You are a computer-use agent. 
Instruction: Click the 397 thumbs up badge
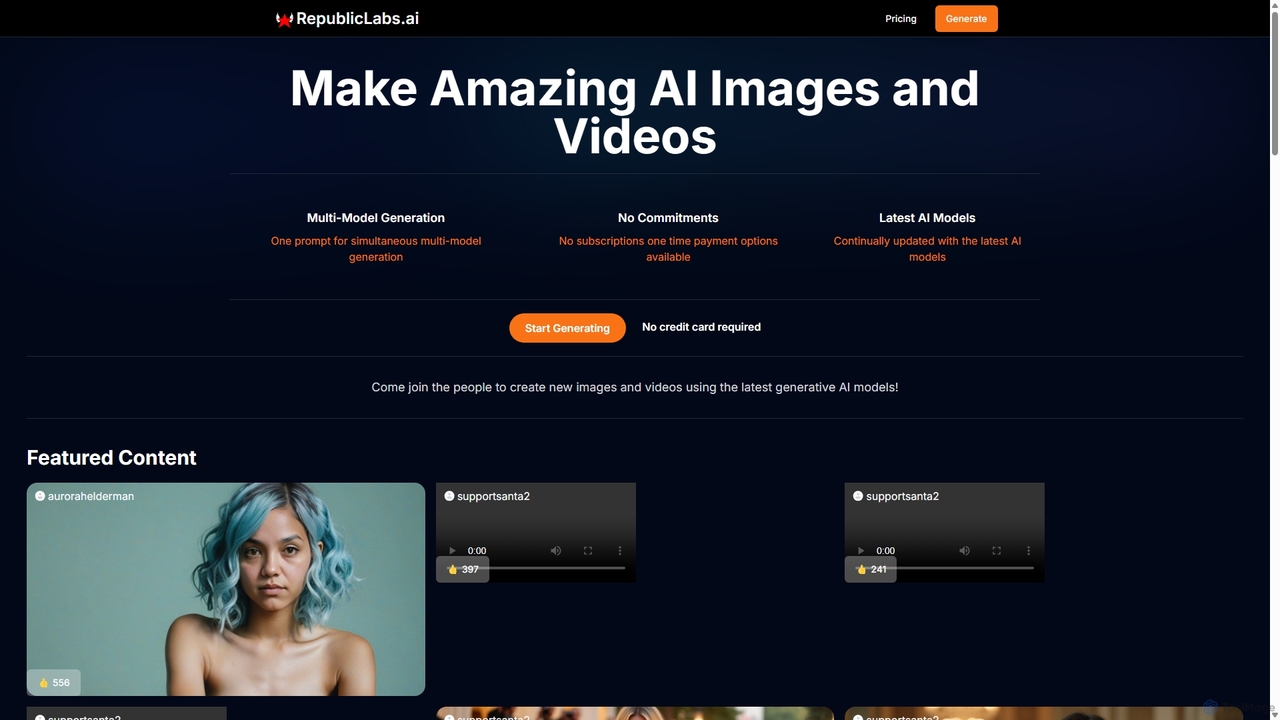pyautogui.click(x=463, y=569)
